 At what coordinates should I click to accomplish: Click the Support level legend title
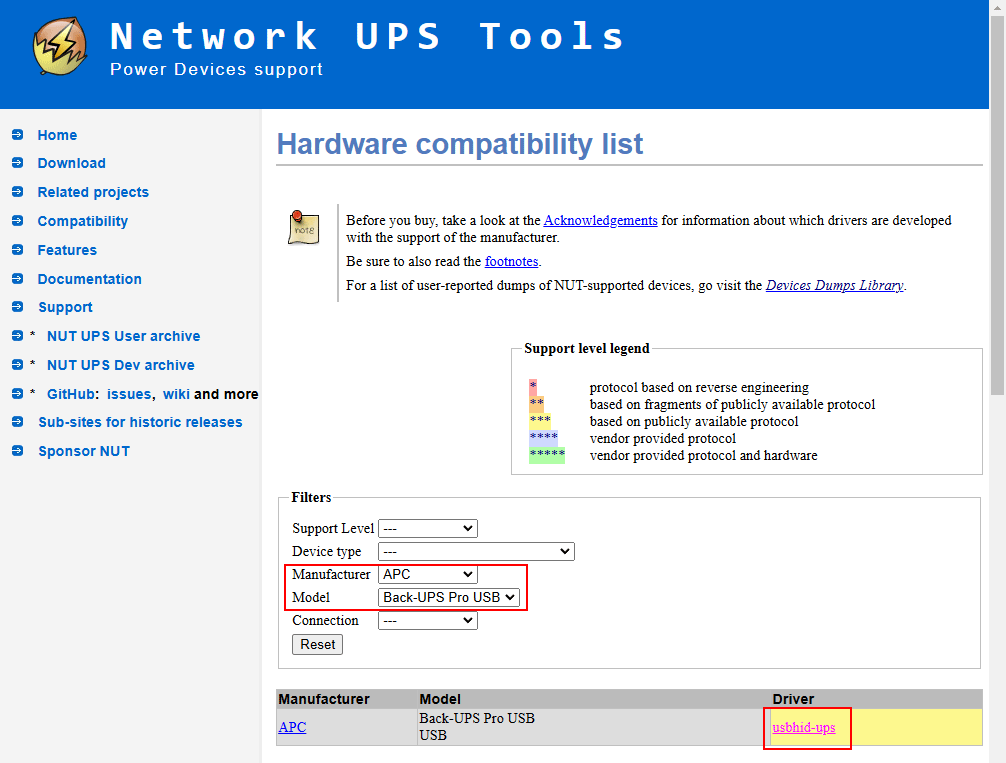(587, 348)
